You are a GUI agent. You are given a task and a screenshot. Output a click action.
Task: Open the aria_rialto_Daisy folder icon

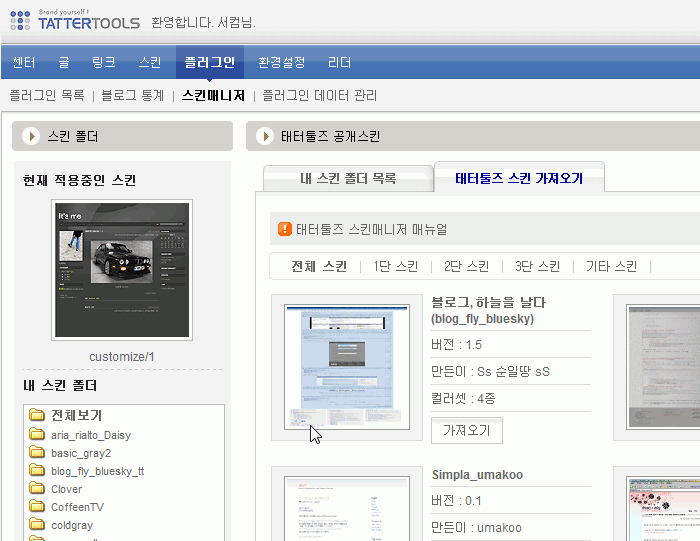[37, 434]
